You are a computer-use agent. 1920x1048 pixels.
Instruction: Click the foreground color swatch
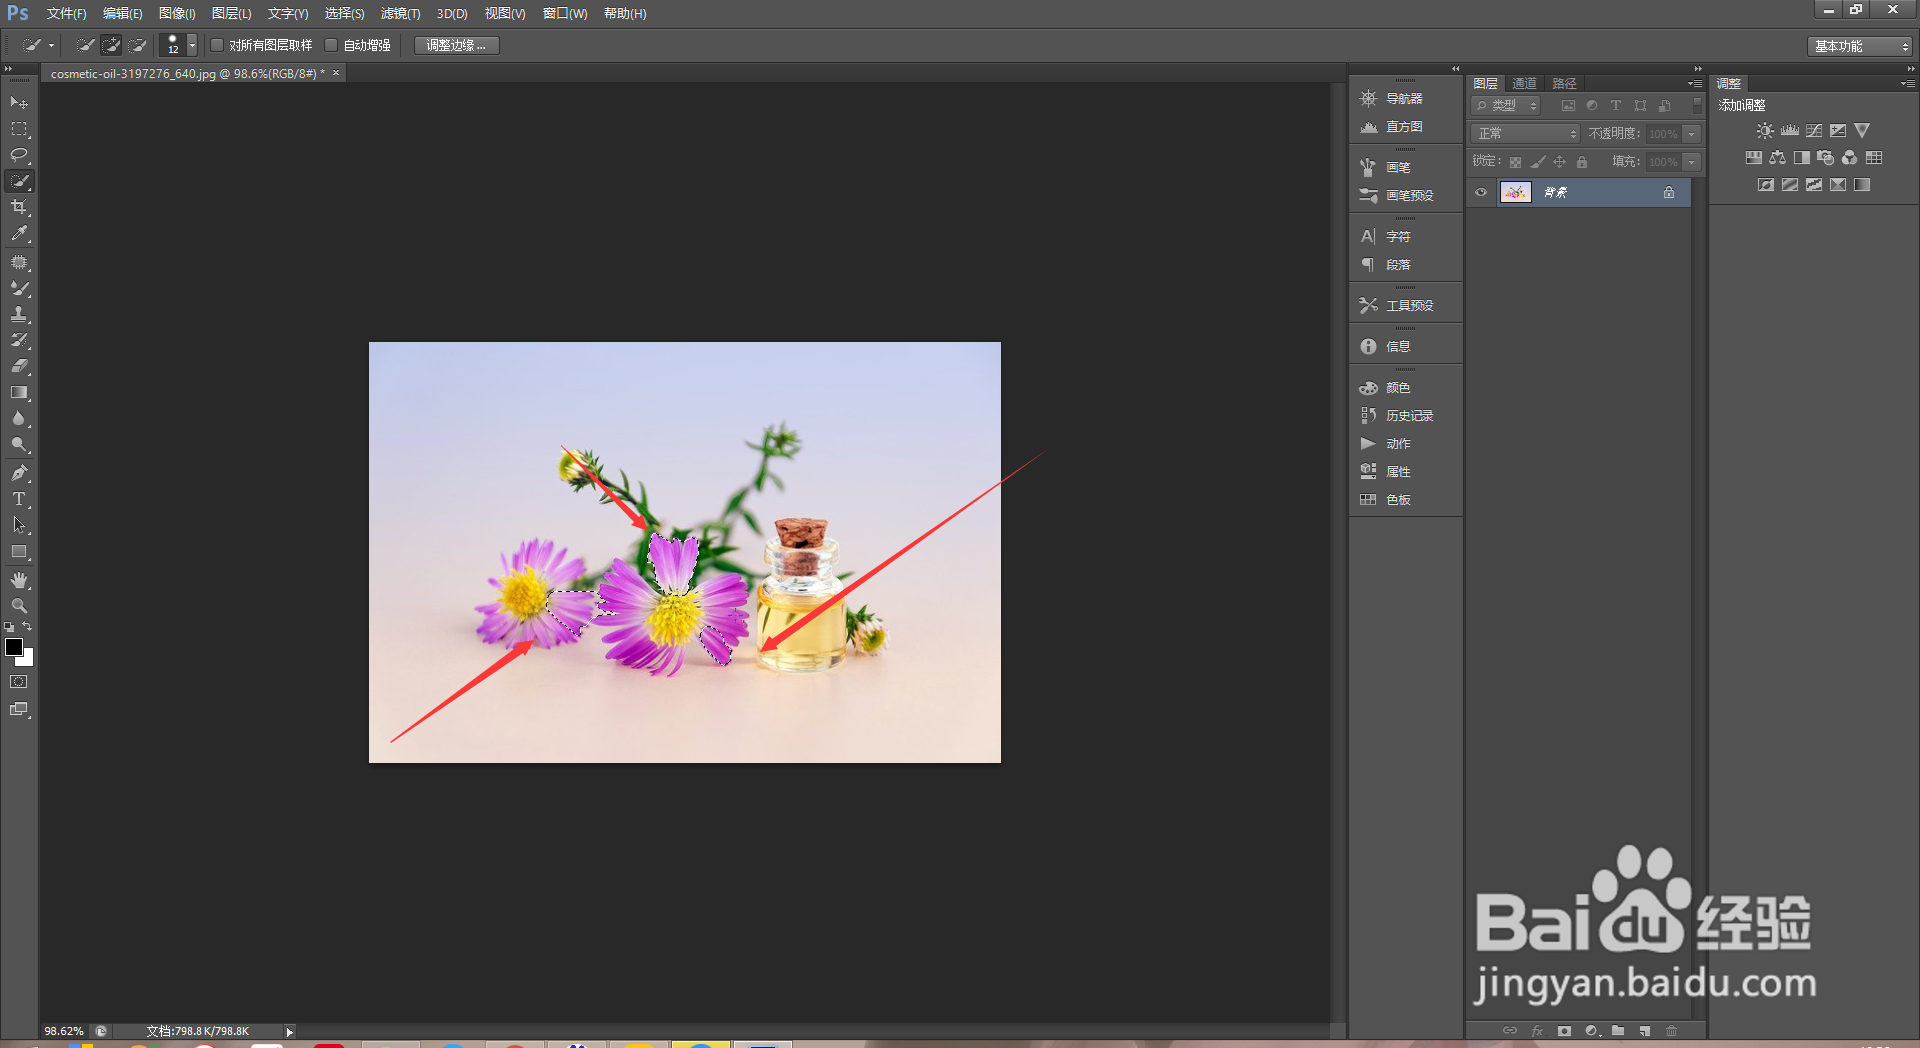coord(14,647)
